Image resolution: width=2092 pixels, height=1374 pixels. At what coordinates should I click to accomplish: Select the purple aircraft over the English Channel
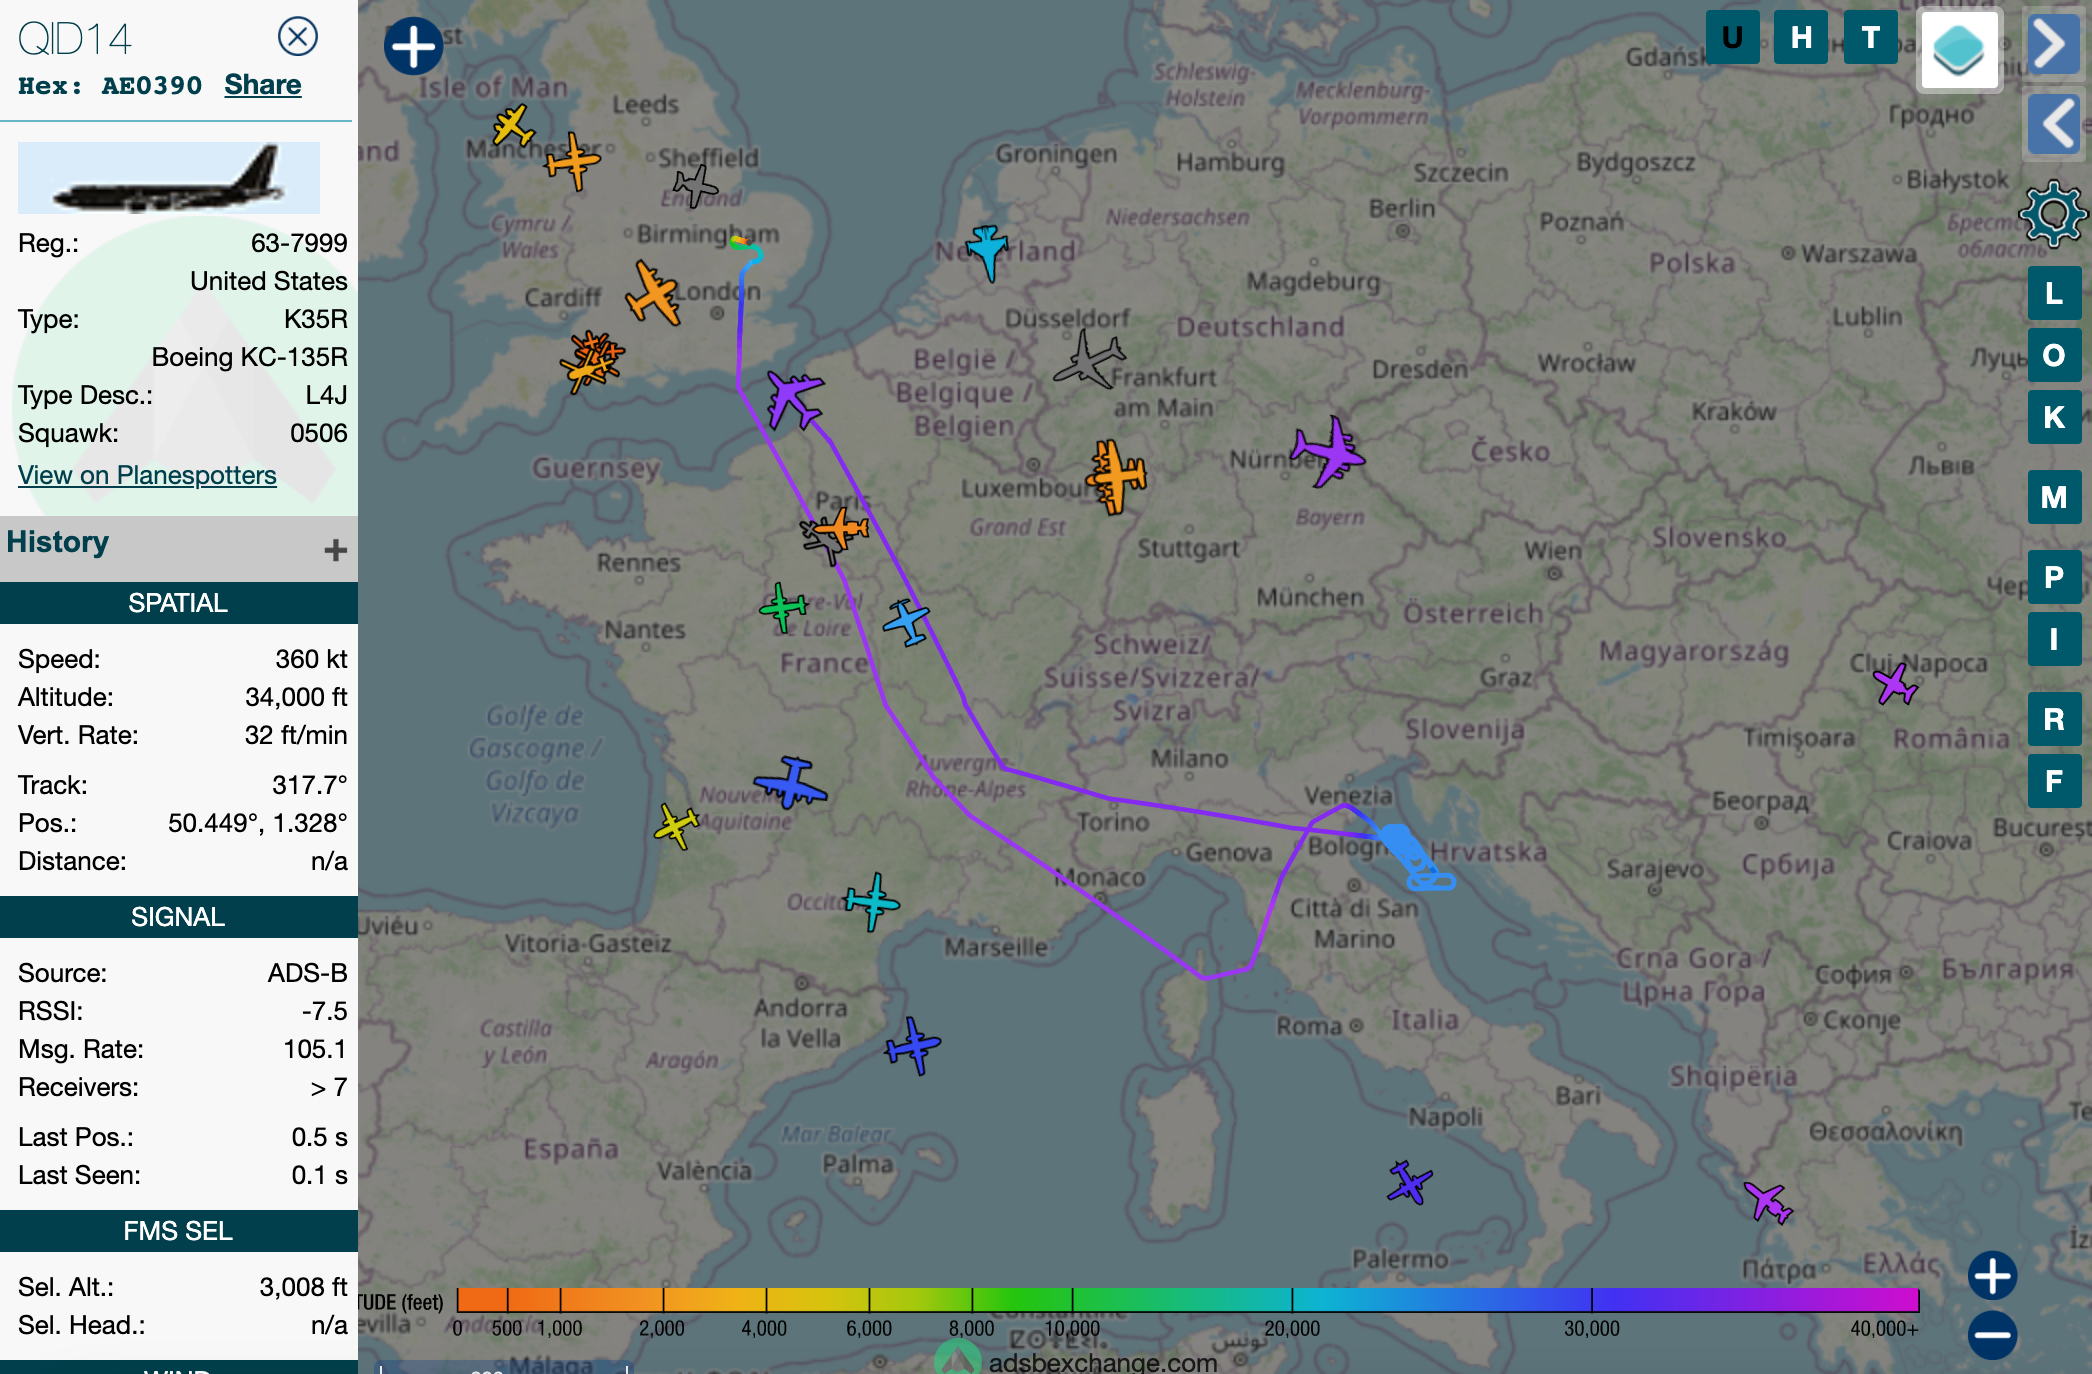[794, 398]
